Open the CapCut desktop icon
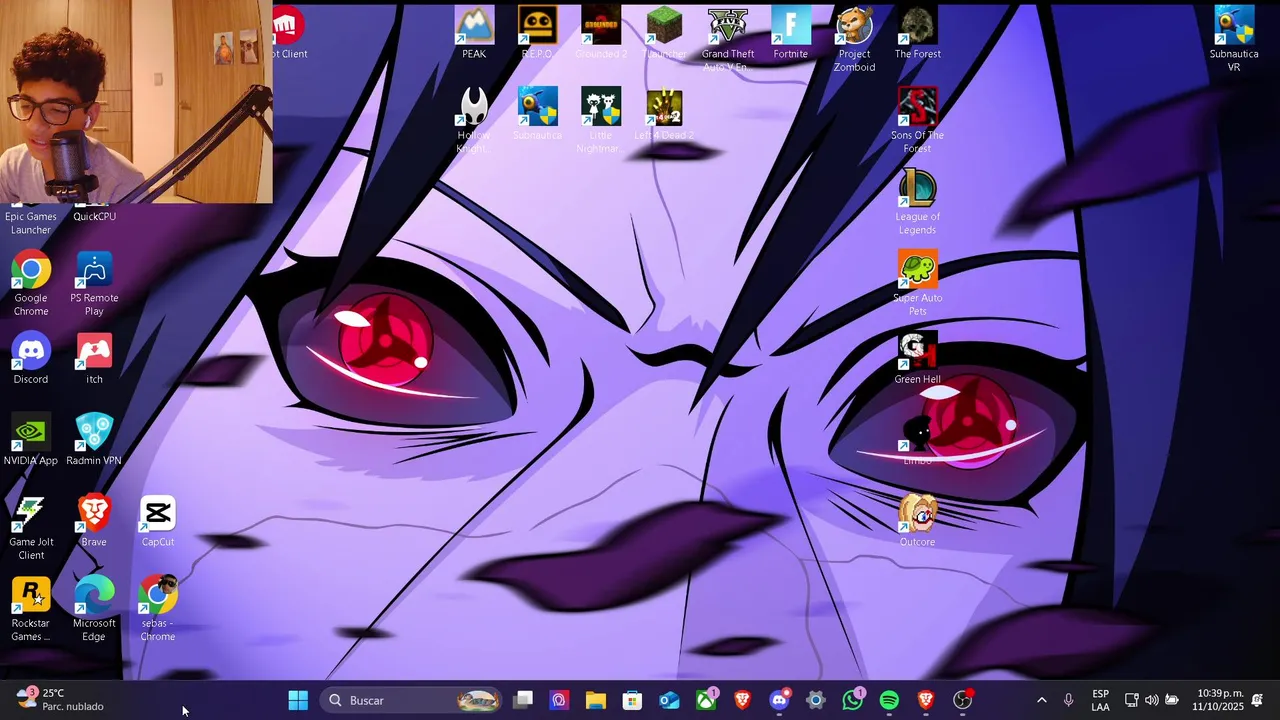This screenshot has width=1280, height=720. coord(158,520)
